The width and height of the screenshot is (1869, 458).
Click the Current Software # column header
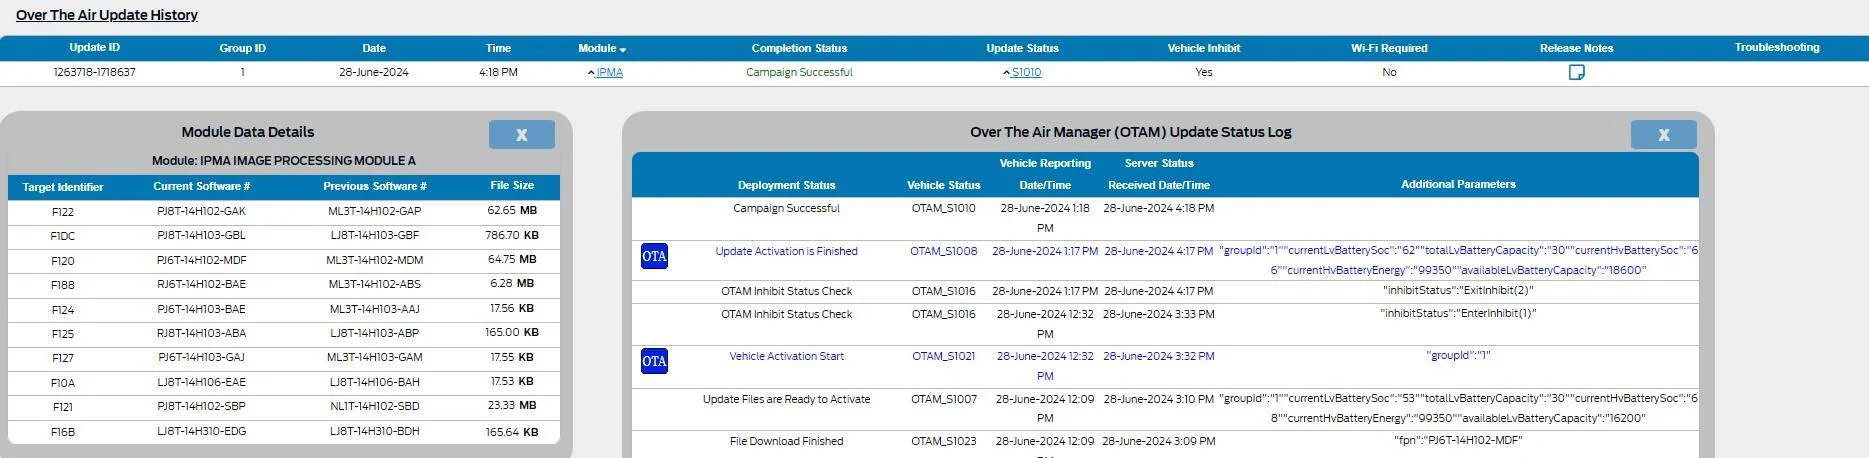(x=201, y=186)
